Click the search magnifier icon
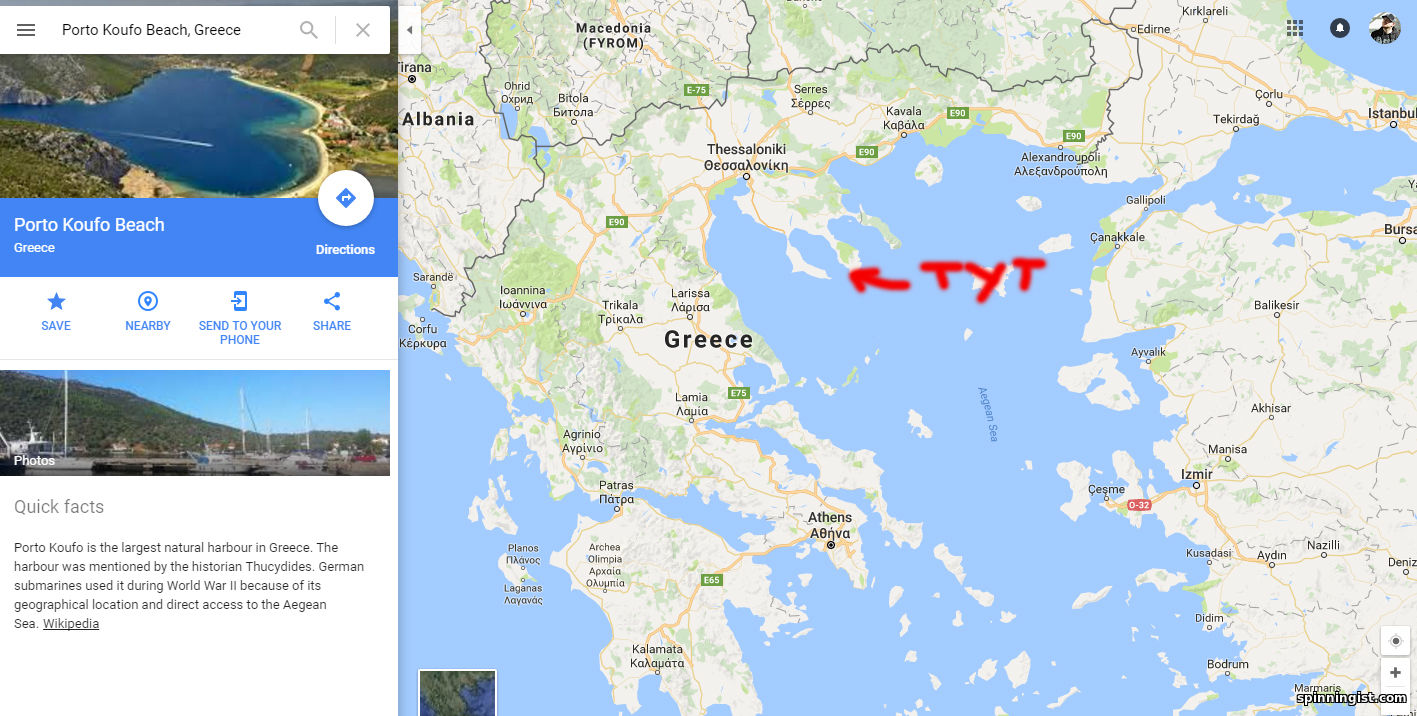The image size is (1417, 716). click(309, 30)
